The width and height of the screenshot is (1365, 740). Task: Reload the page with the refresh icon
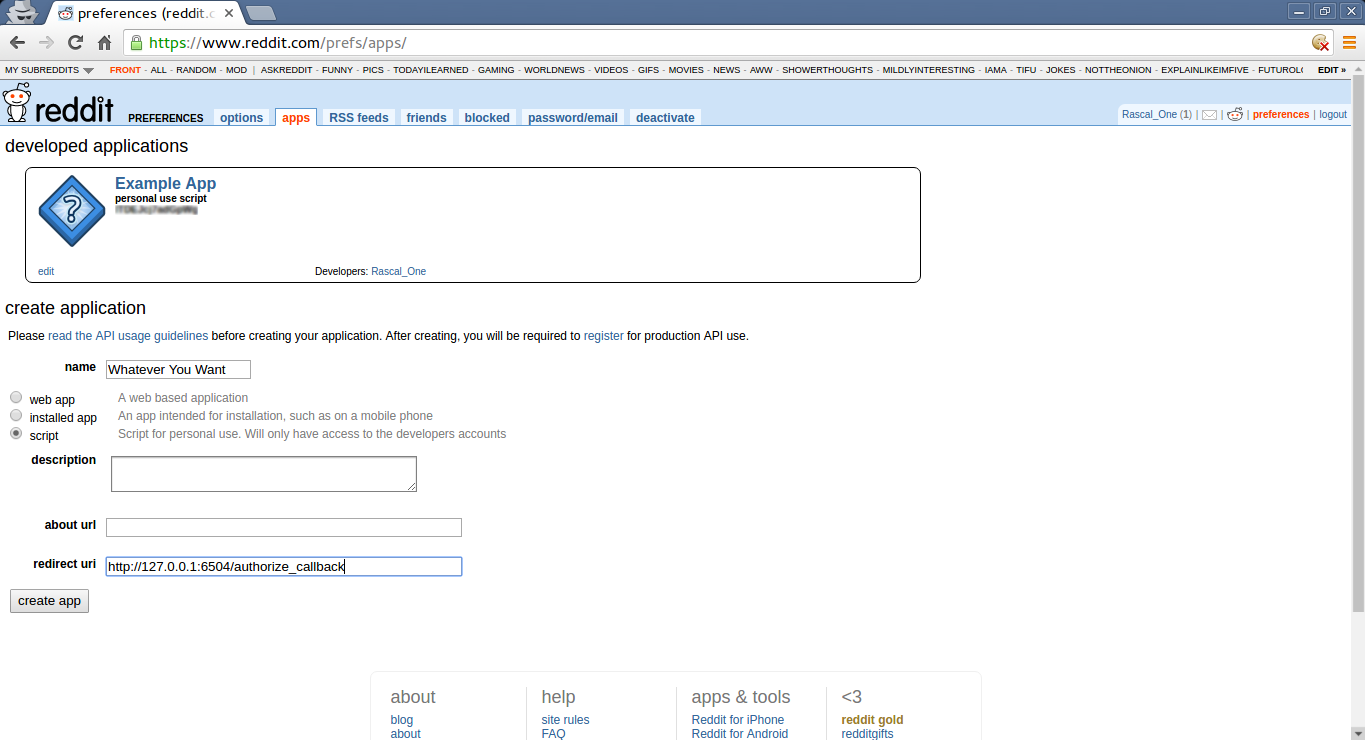pyautogui.click(x=75, y=43)
